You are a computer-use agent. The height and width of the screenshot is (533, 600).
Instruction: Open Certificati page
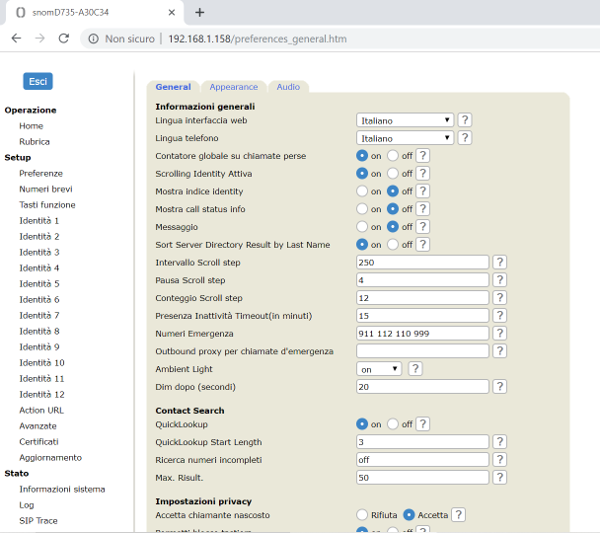(39, 442)
